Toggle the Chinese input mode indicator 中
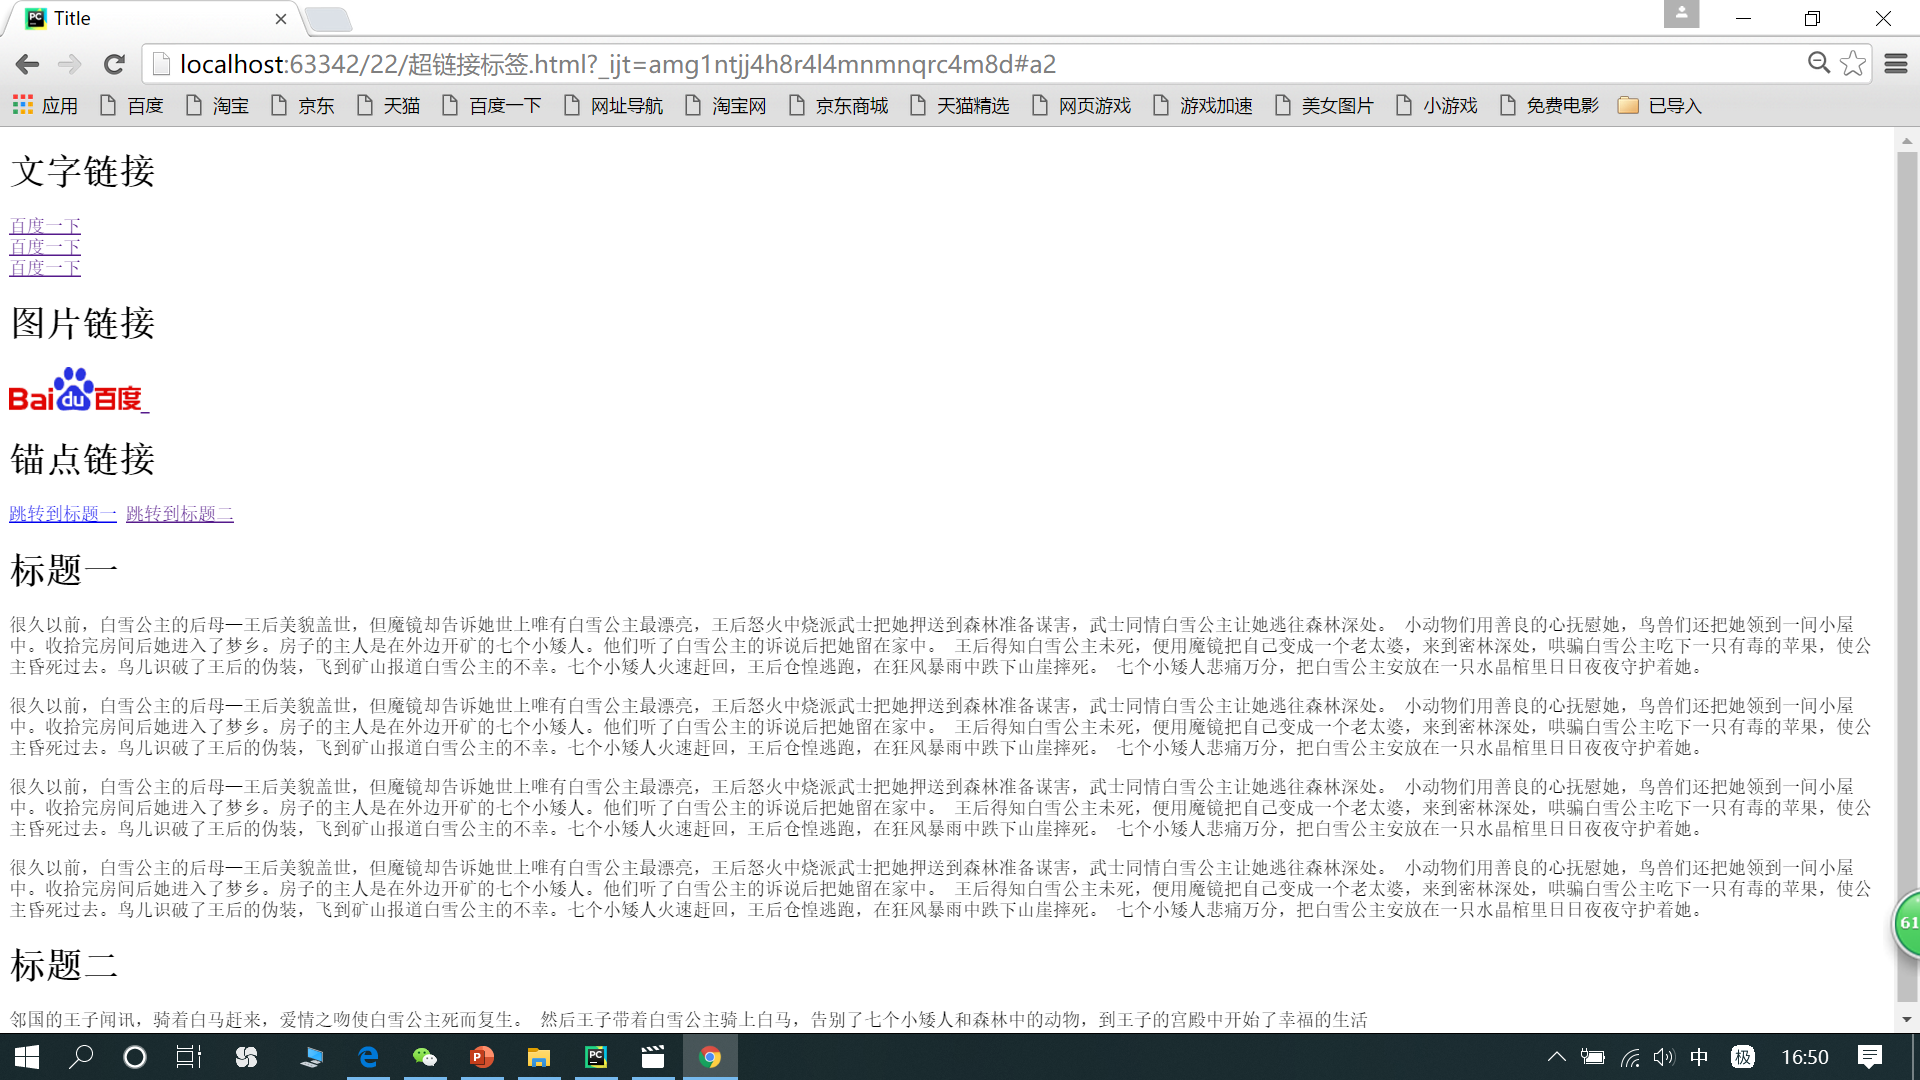This screenshot has height=1080, width=1920. click(1699, 1057)
